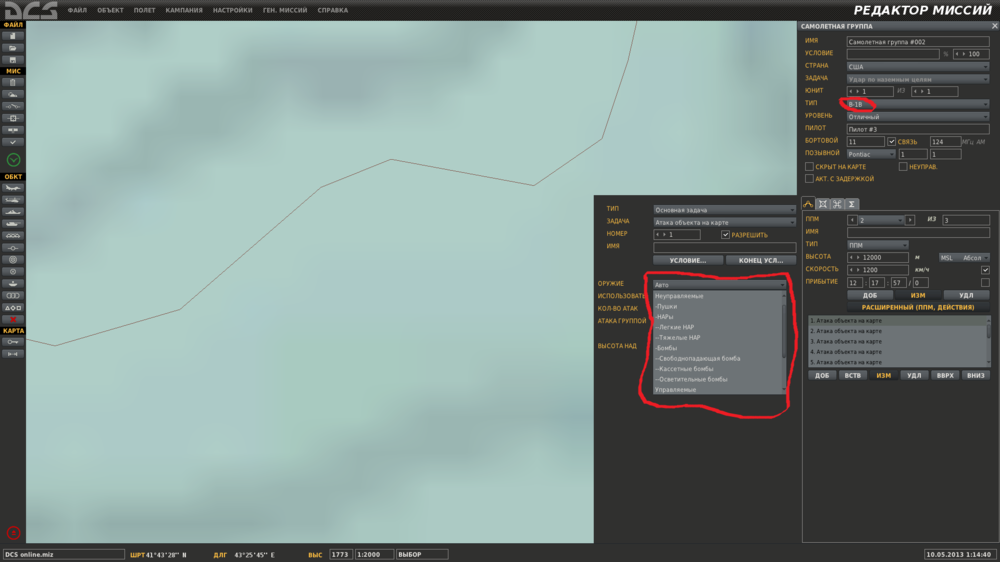1000x562 pixels.
Task: Open the ФАЙЛ menu
Action: coord(77,10)
